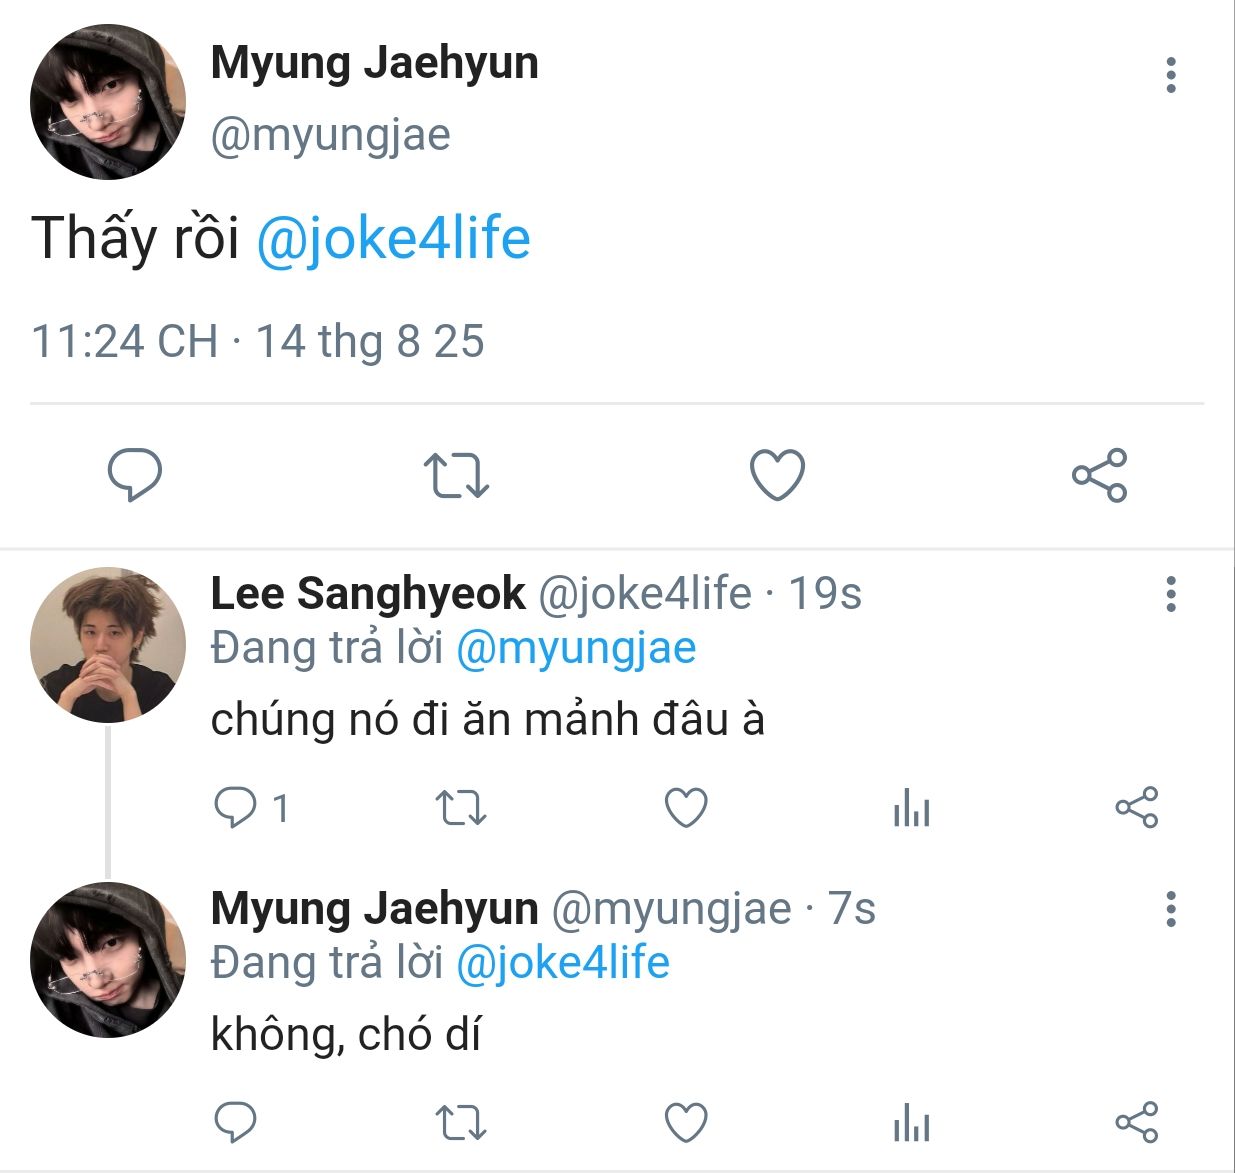Open the @joke4life mention in main tweet

click(x=393, y=239)
